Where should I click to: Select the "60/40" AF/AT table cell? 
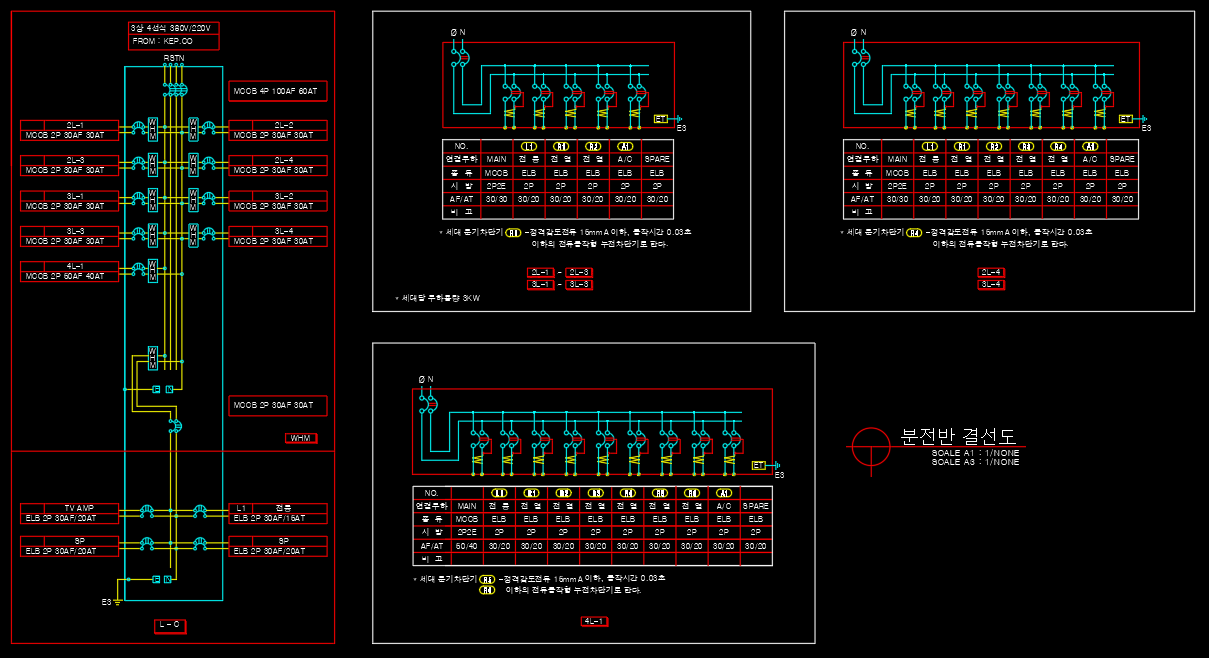coord(466,546)
